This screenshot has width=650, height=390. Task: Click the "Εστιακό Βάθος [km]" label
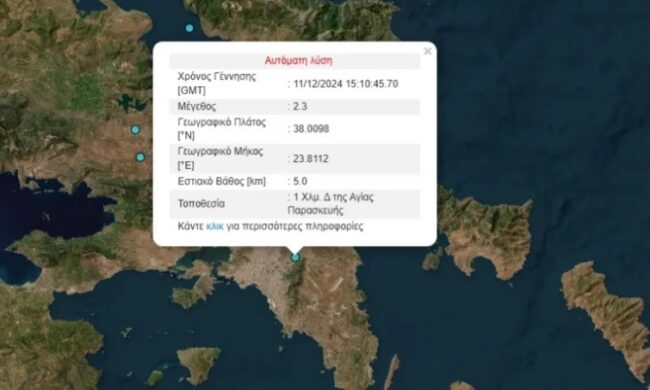click(222, 182)
